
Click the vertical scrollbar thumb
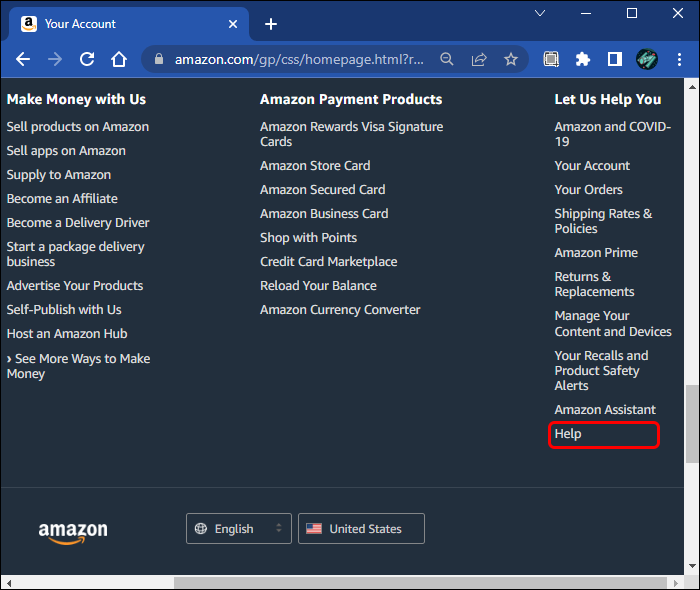691,424
